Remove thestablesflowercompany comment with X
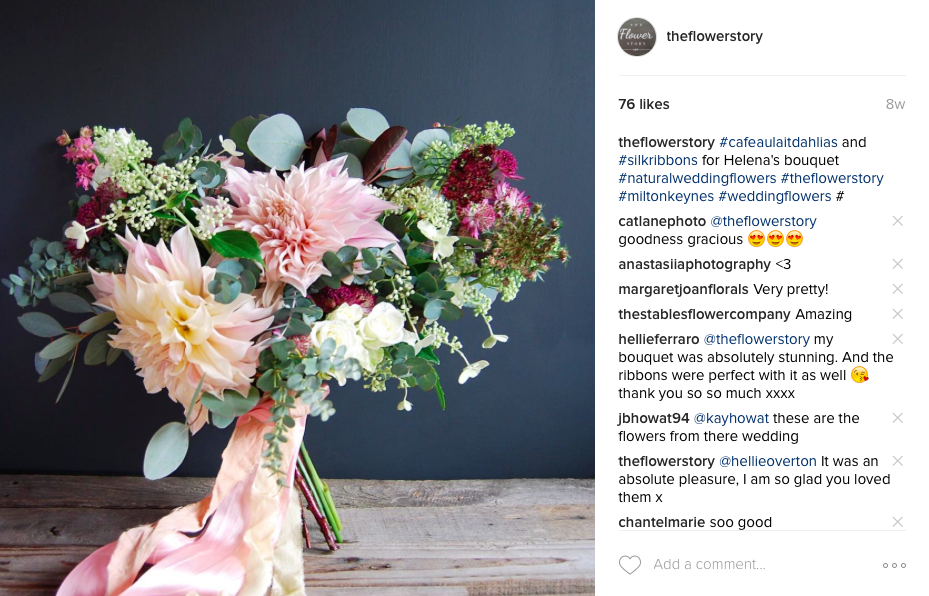Image resolution: width=929 pixels, height=596 pixels. 898,313
